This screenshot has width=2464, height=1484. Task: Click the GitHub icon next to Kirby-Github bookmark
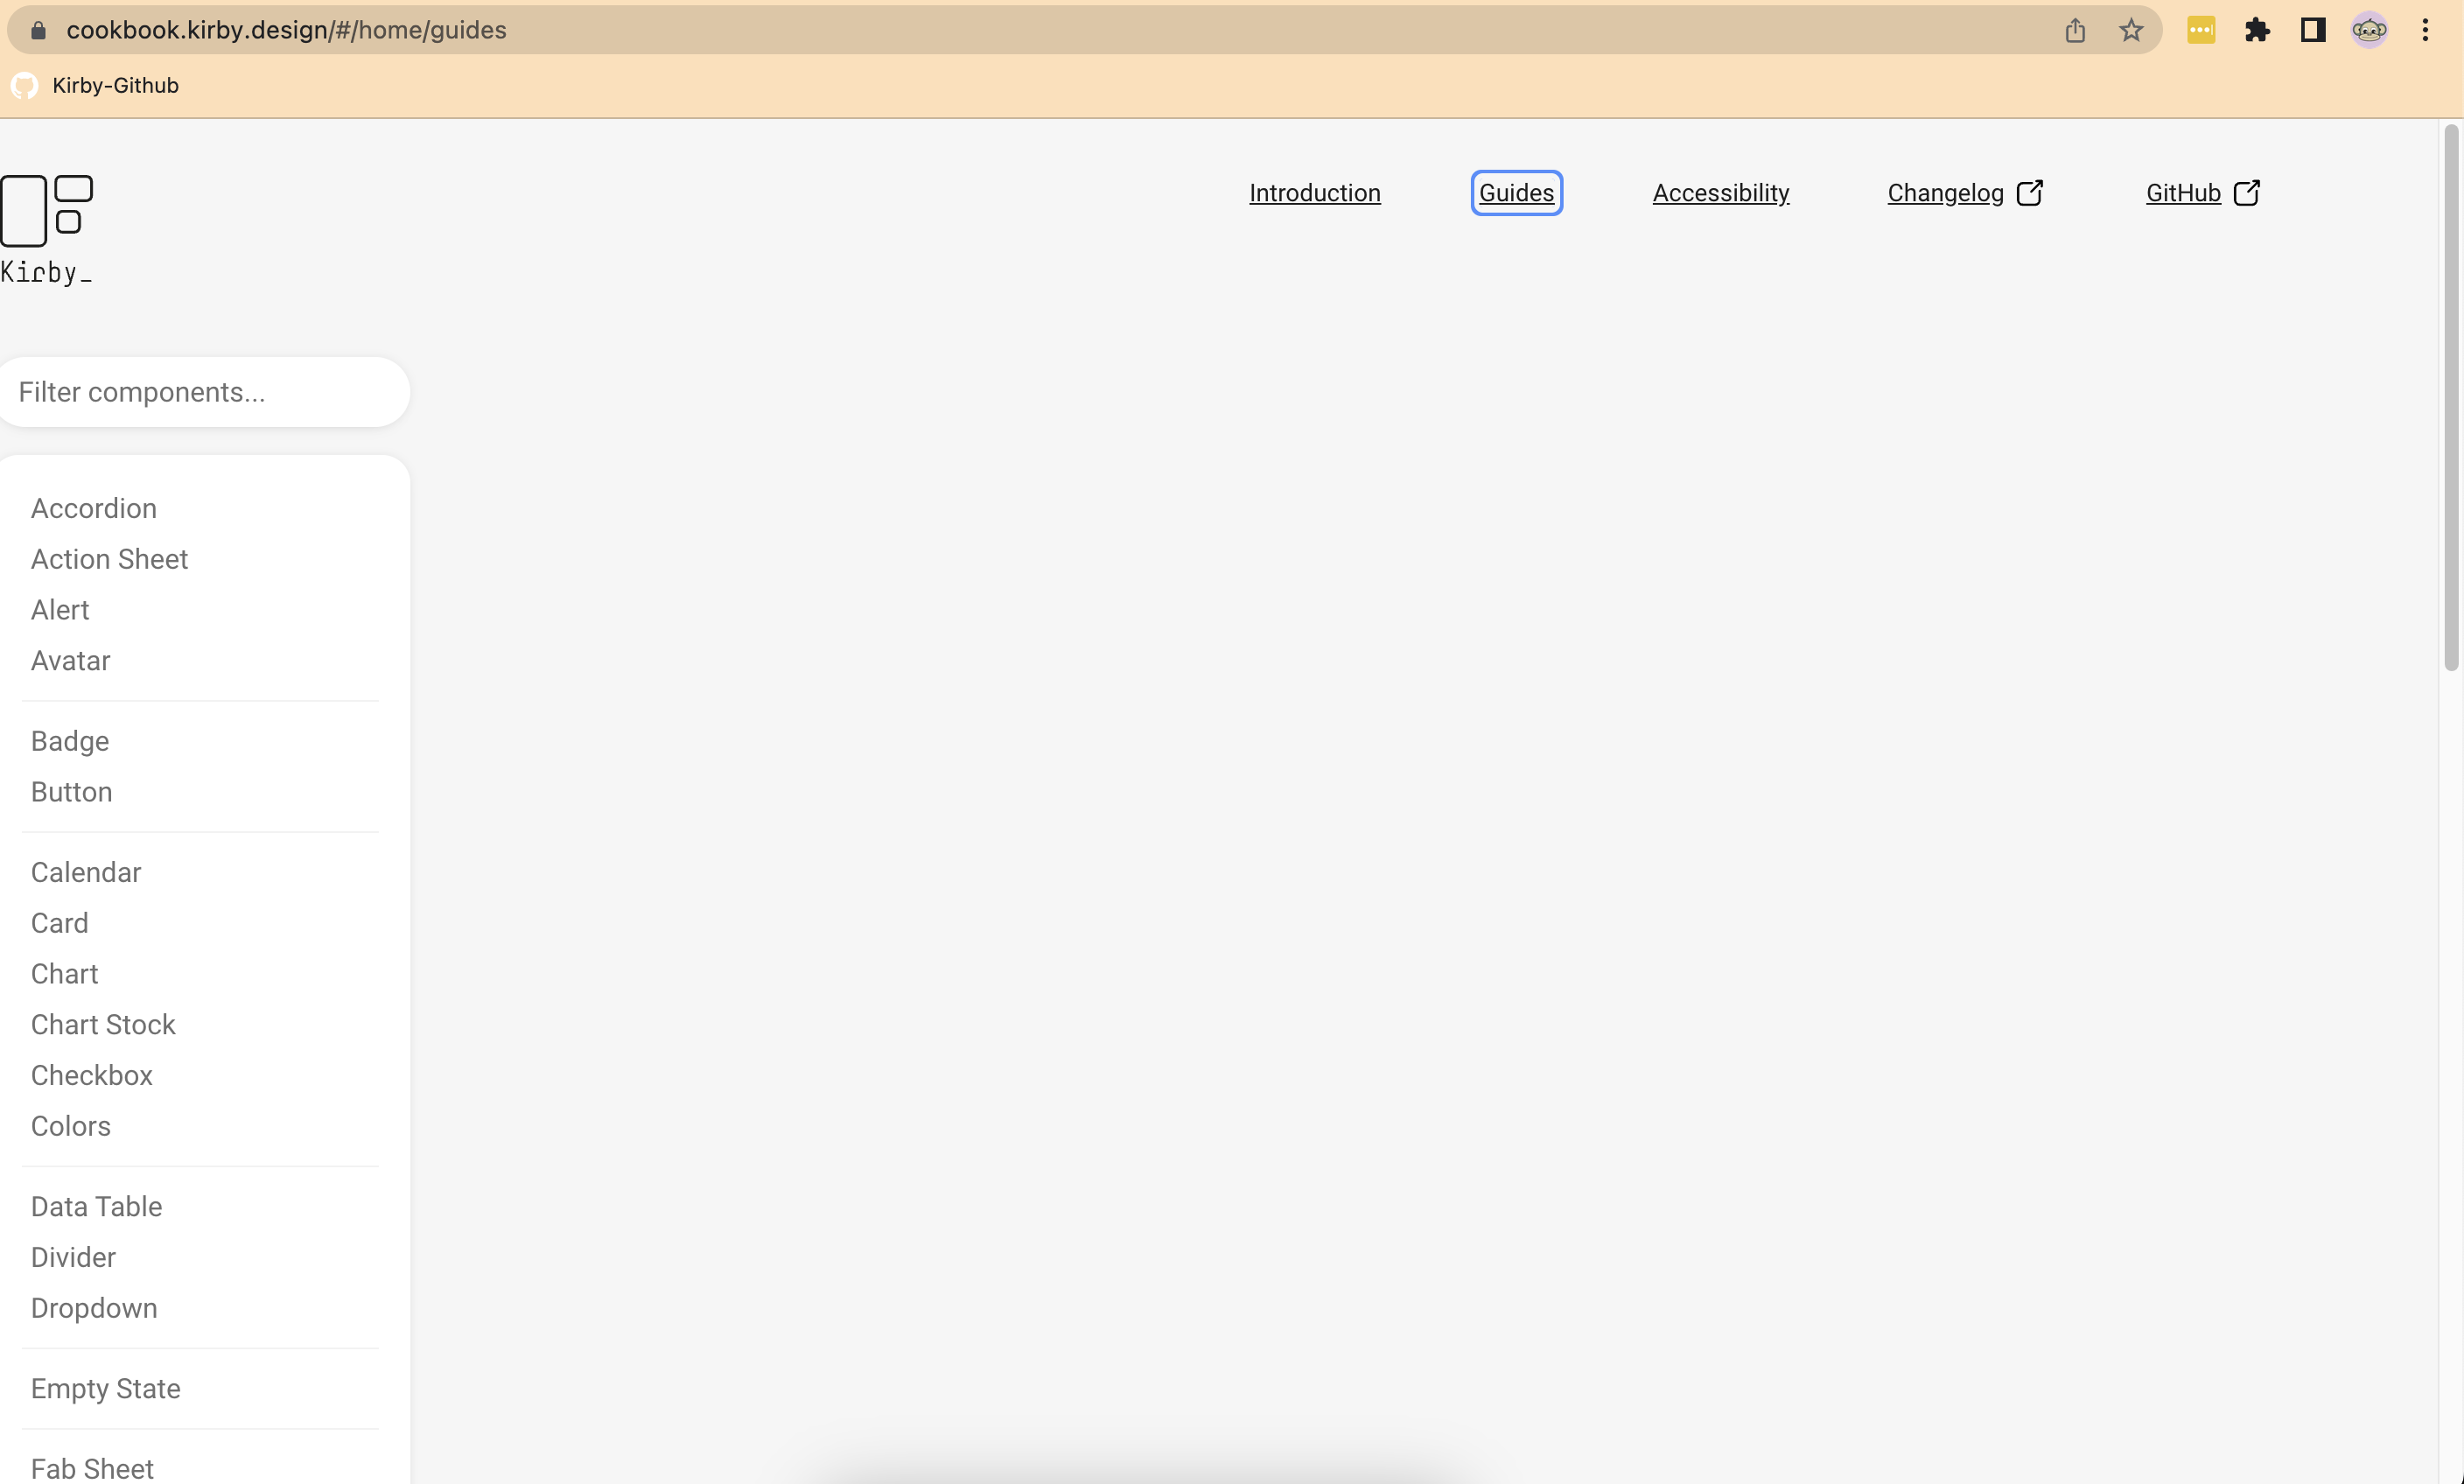pos(24,85)
